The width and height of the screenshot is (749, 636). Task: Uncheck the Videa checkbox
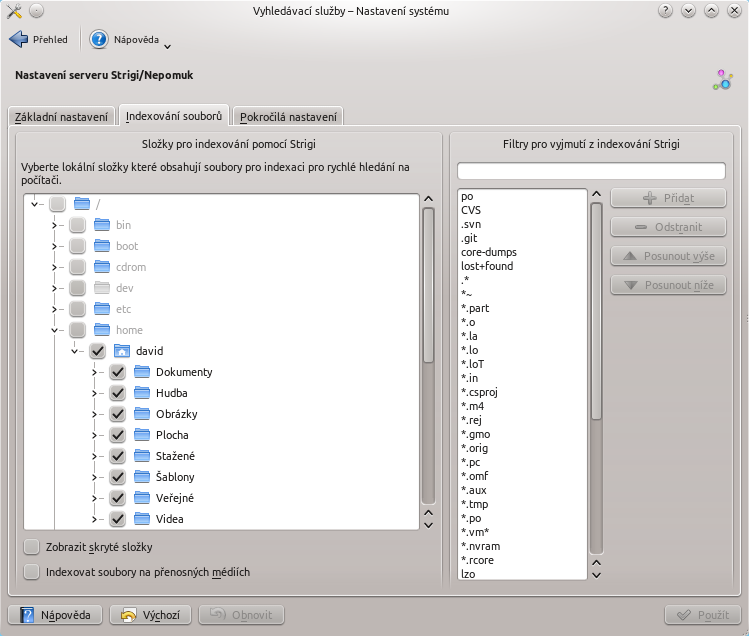[118, 519]
